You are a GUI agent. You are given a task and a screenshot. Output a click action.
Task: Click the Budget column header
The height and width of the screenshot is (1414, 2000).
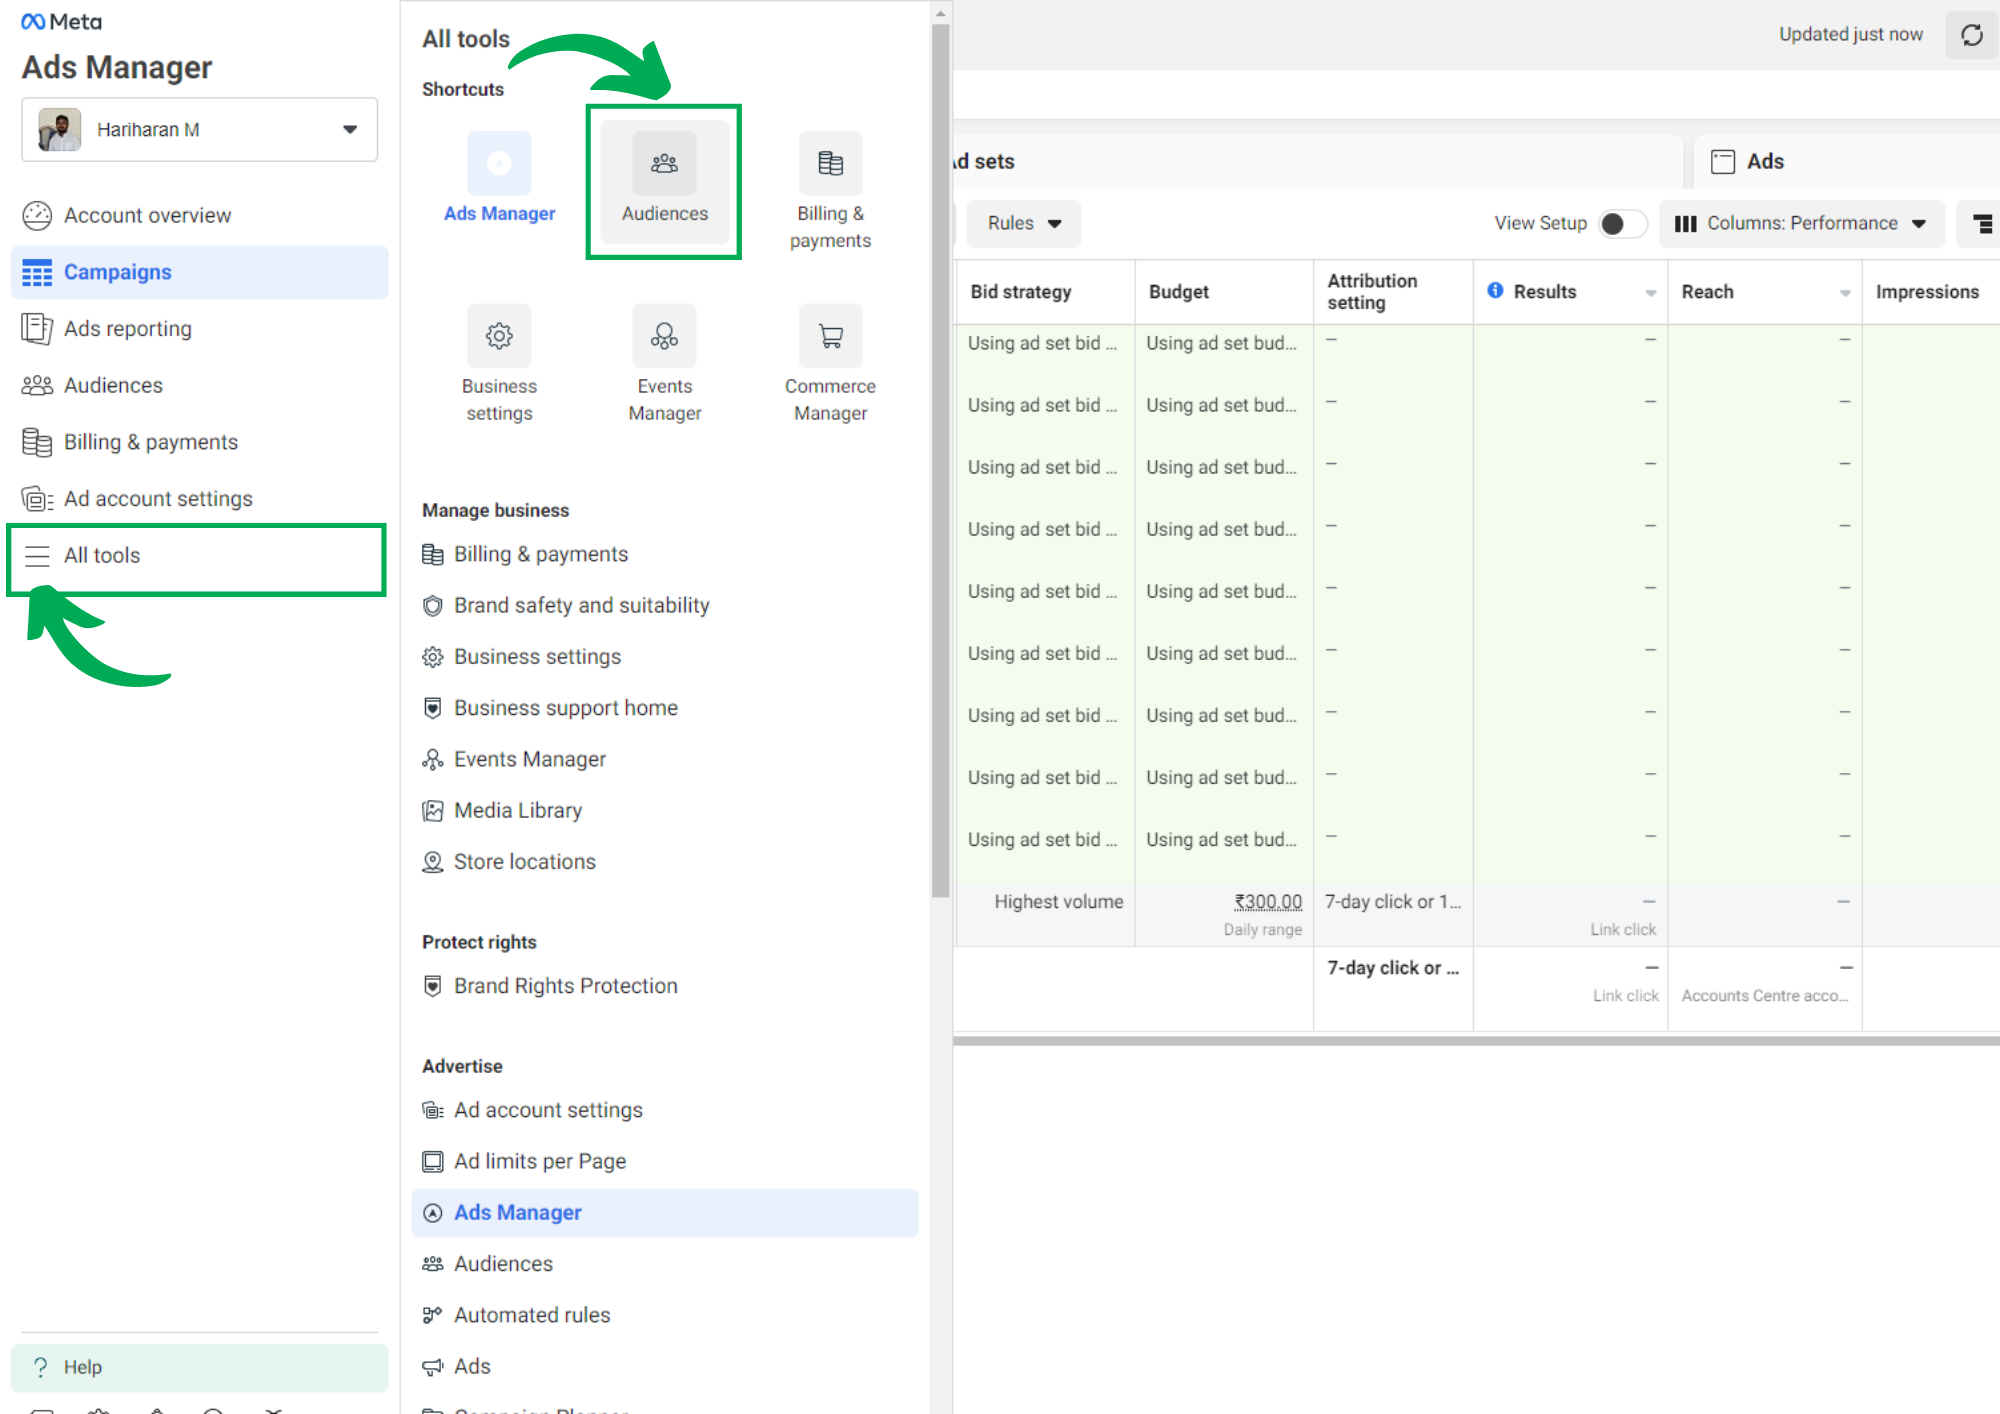(x=1224, y=291)
